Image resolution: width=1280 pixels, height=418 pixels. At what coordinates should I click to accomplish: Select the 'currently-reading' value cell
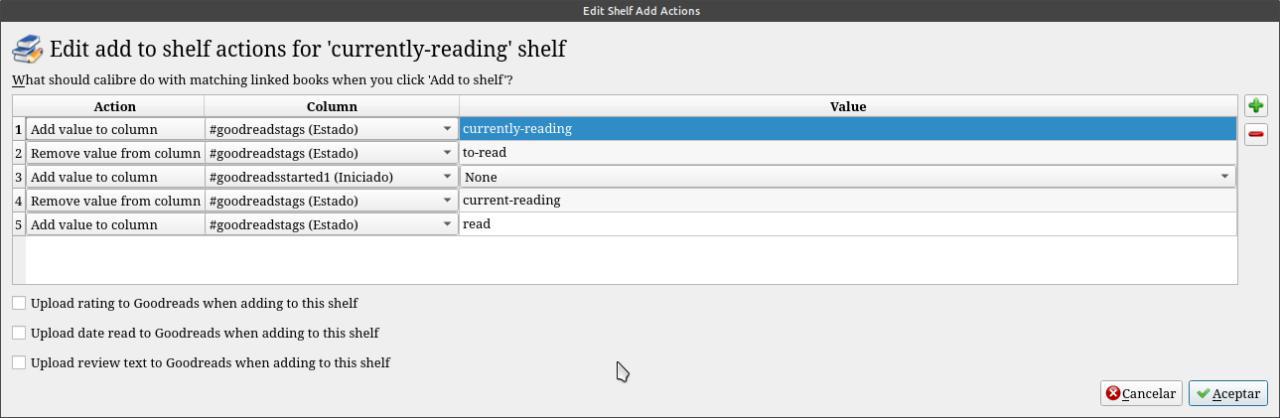click(847, 129)
